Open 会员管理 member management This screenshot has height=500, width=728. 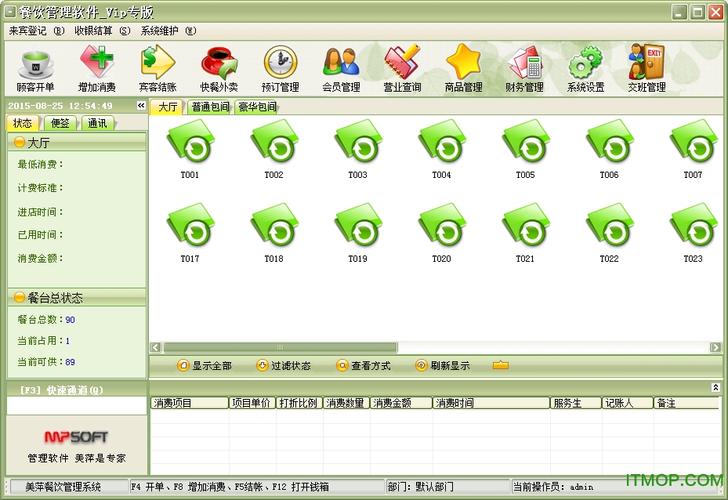(x=341, y=70)
